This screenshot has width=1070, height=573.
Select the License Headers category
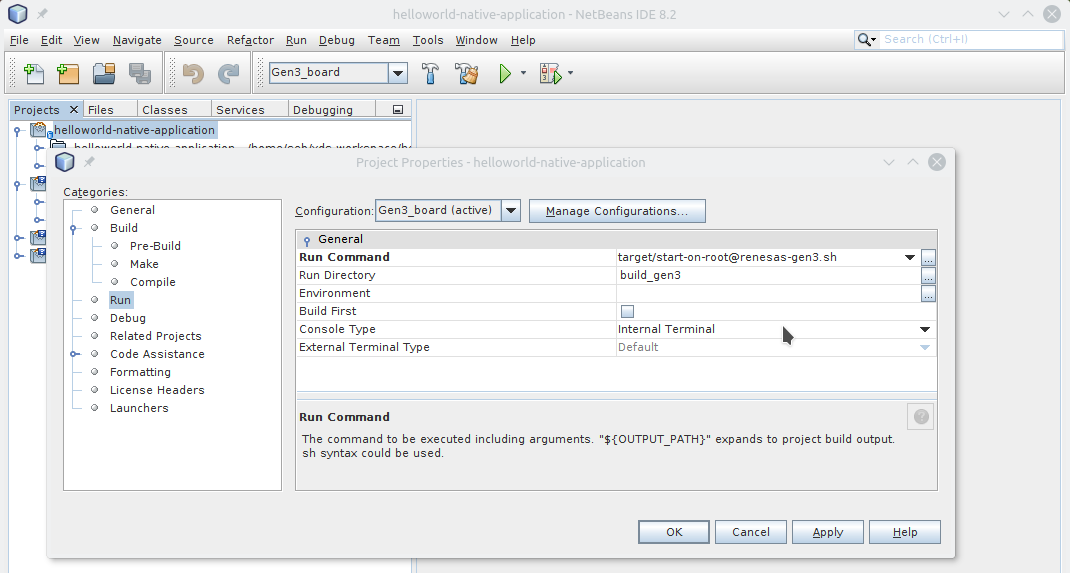click(x=157, y=390)
